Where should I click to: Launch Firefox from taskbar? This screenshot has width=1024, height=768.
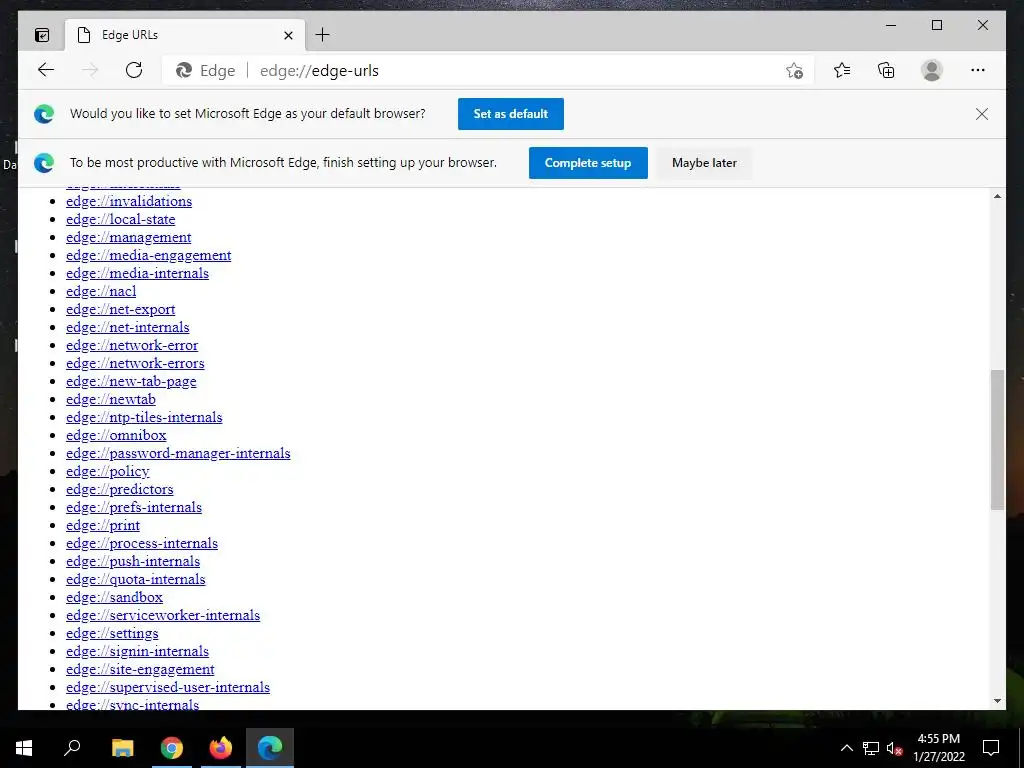[x=221, y=748]
